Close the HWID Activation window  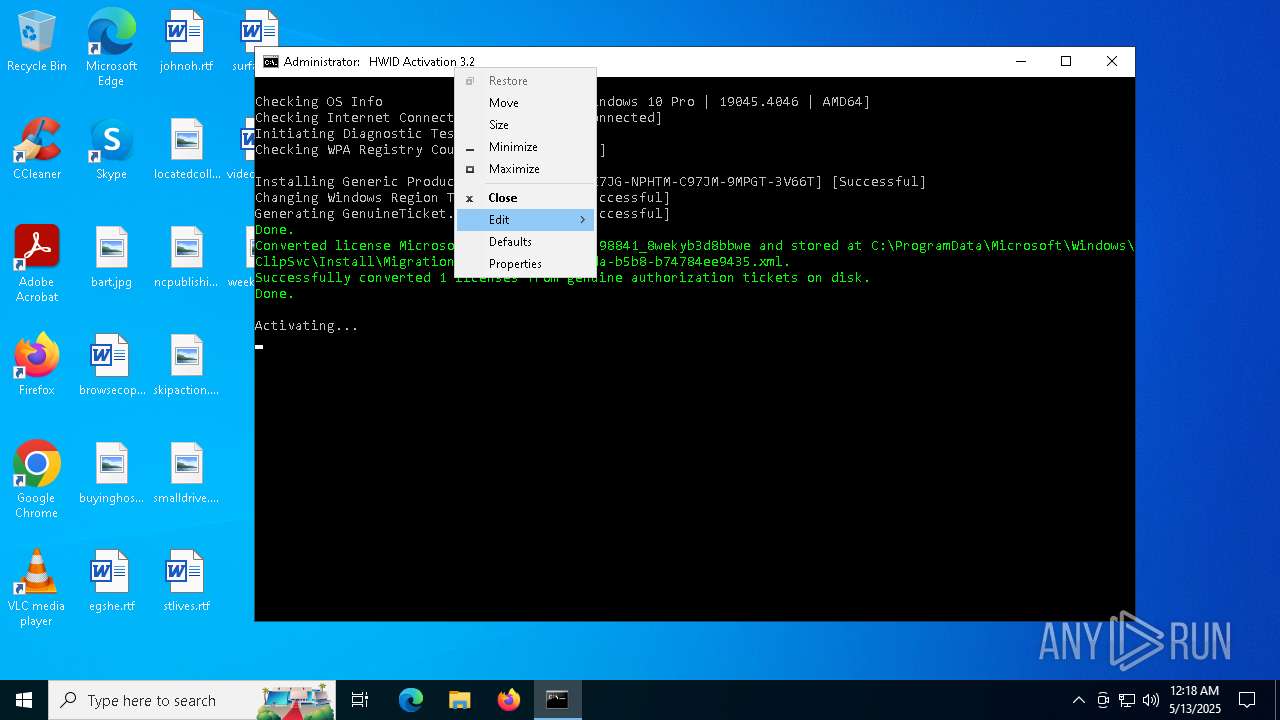tap(1112, 62)
